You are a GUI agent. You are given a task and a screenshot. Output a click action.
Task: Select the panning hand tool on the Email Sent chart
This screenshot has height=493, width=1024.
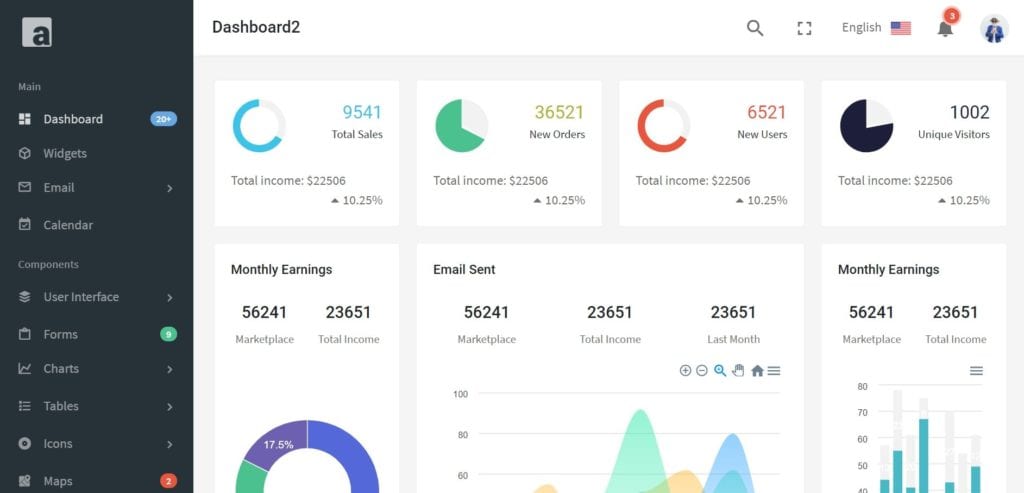(739, 371)
